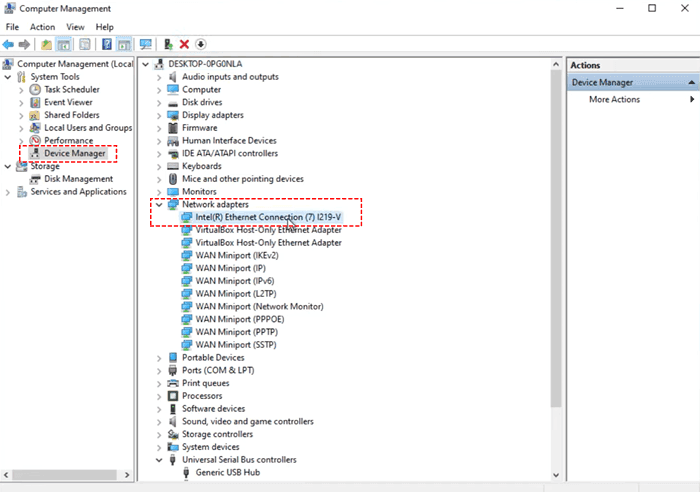The width and height of the screenshot is (700, 492).
Task: Expand the Disk drives category
Action: (x=159, y=103)
